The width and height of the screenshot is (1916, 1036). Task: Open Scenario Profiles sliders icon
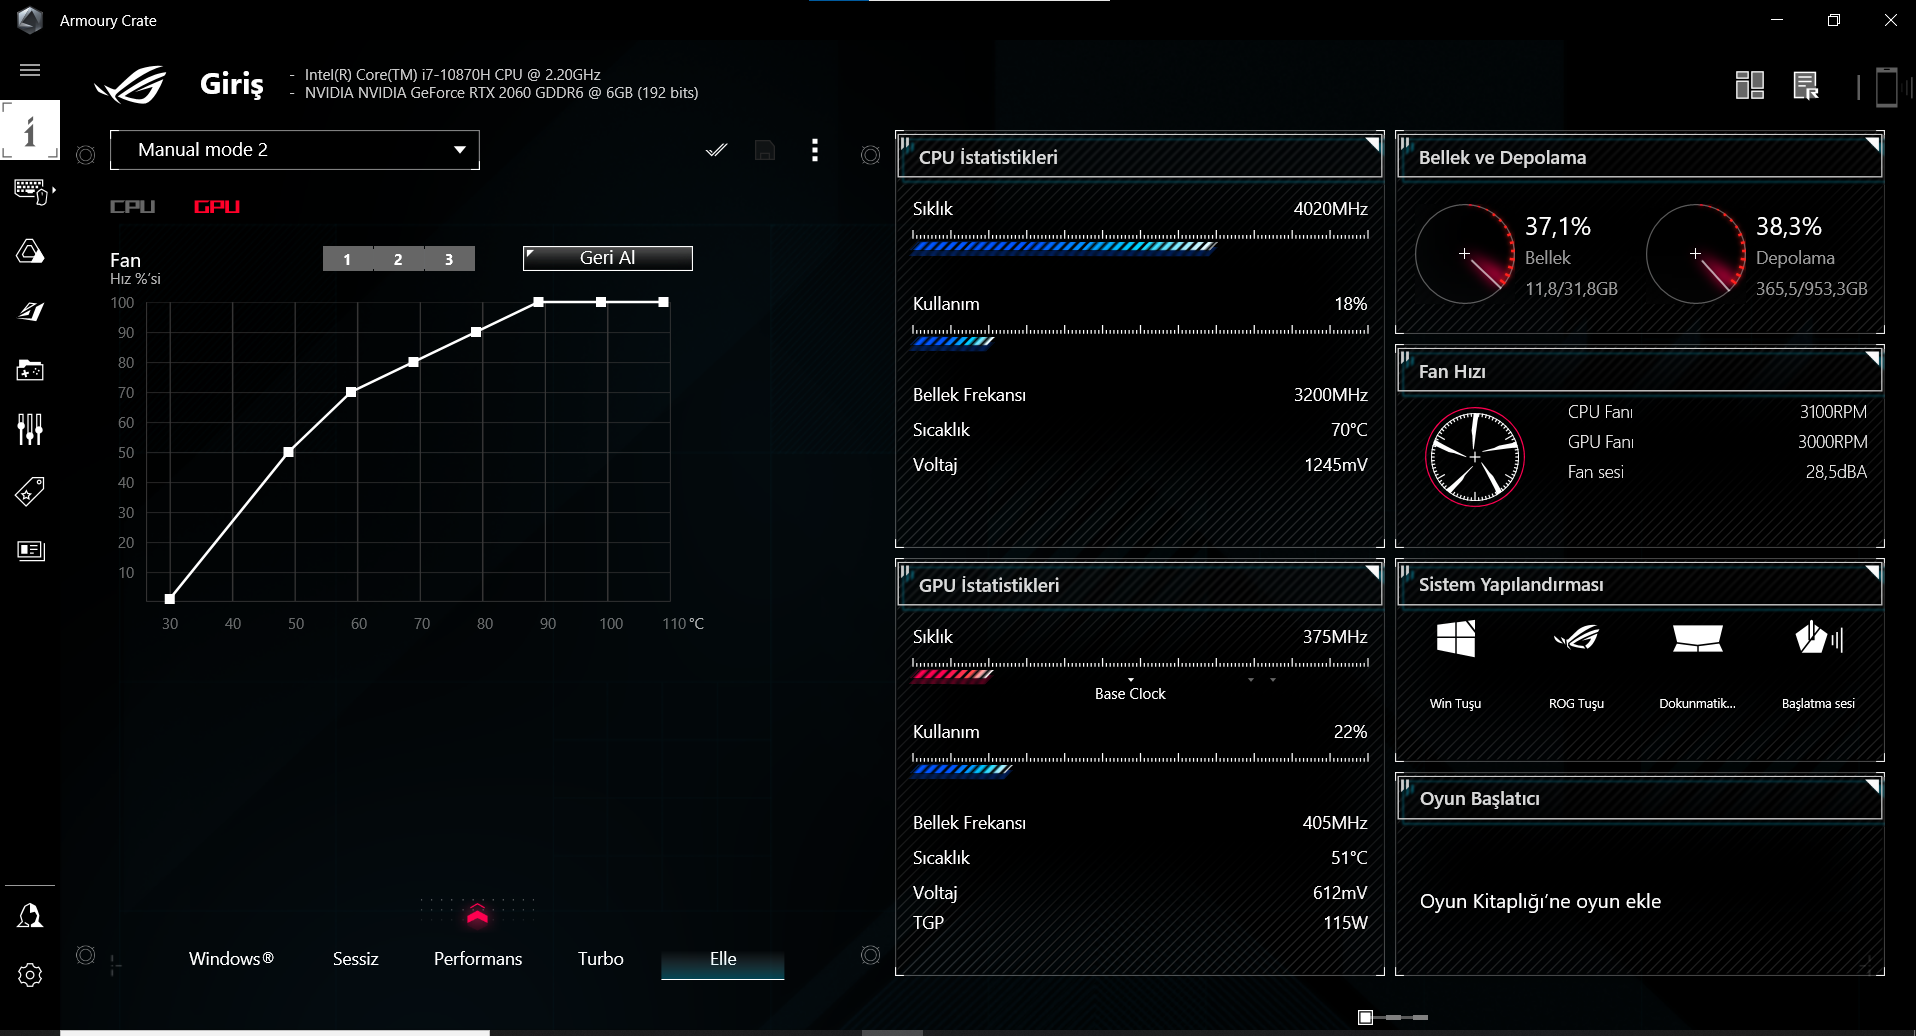click(x=30, y=430)
